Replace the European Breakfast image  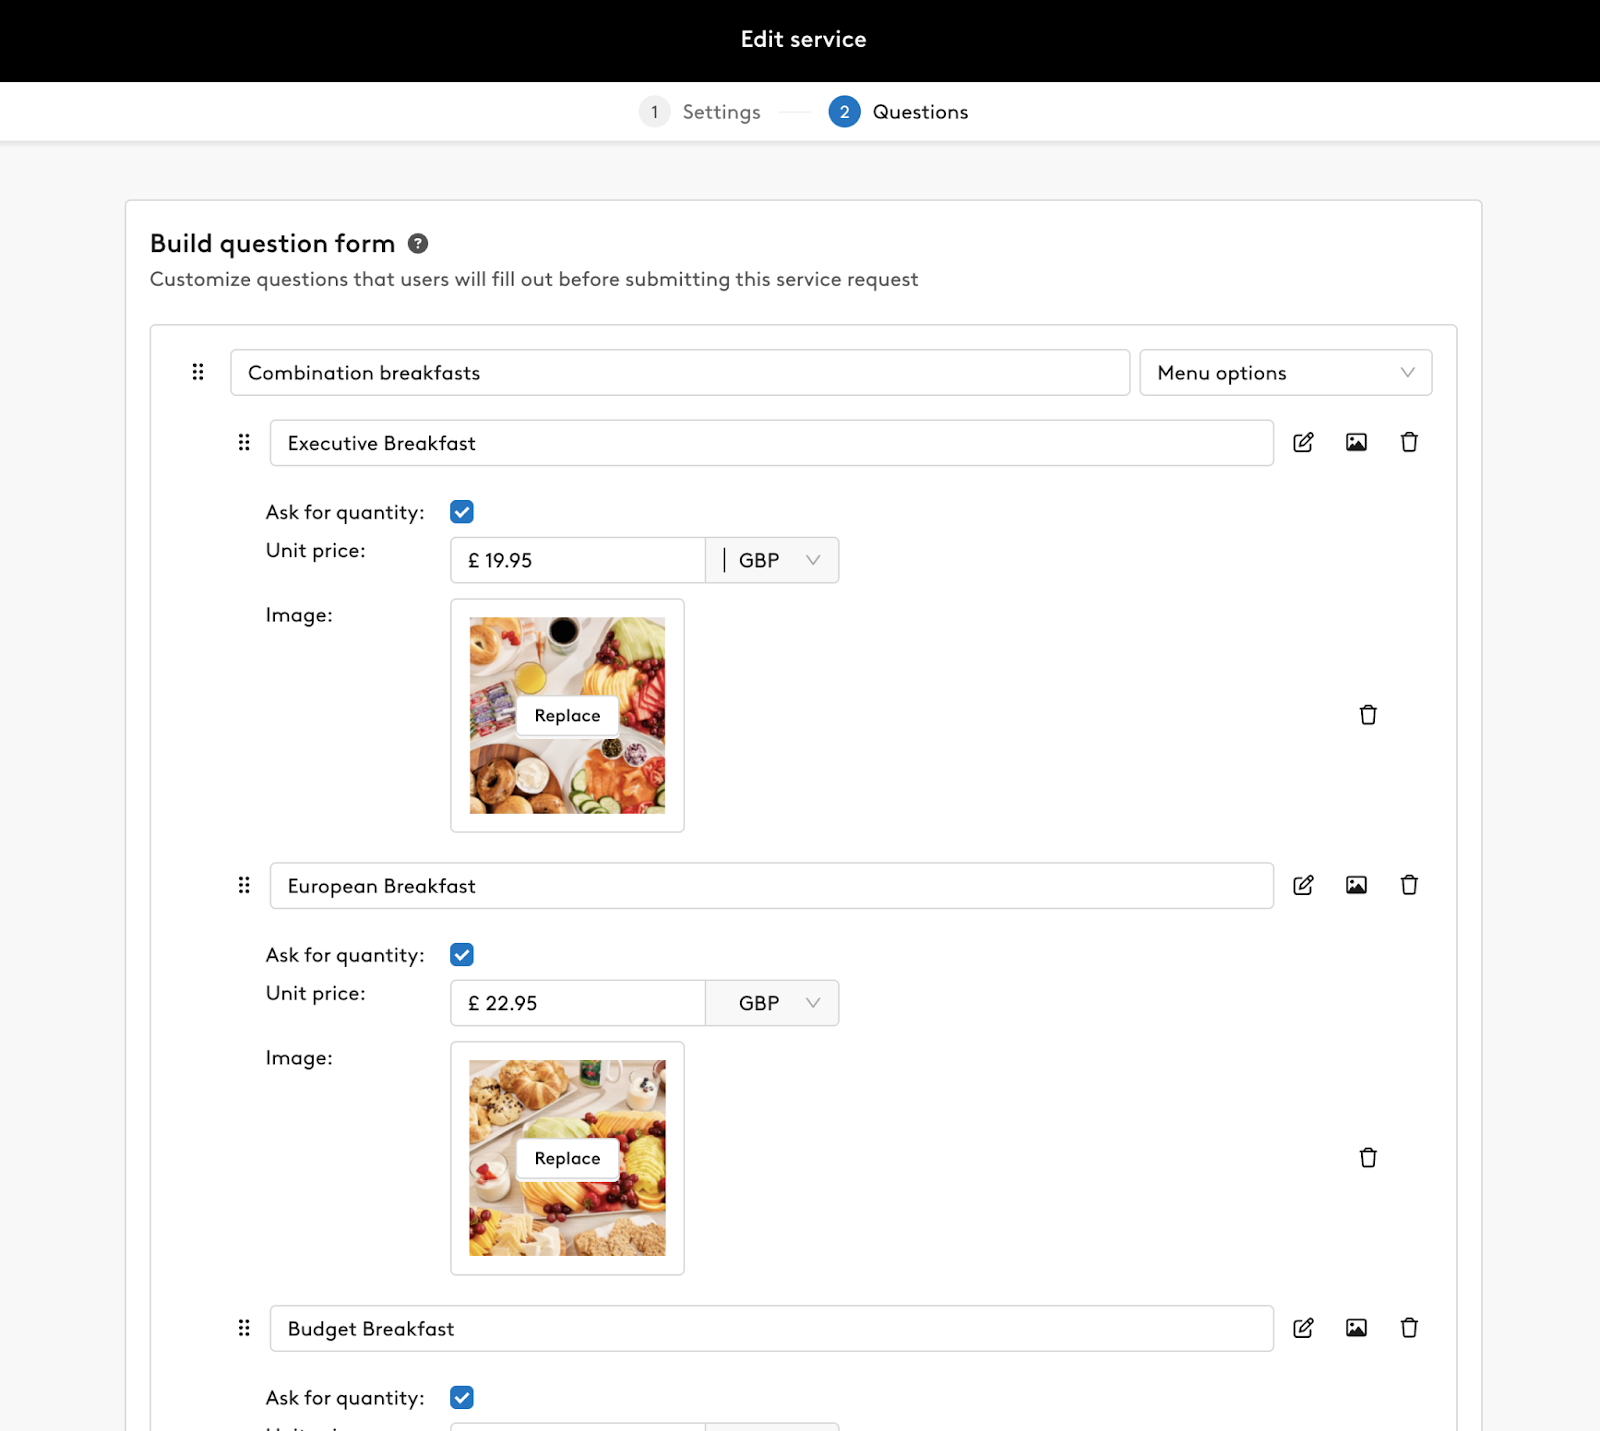[567, 1159]
